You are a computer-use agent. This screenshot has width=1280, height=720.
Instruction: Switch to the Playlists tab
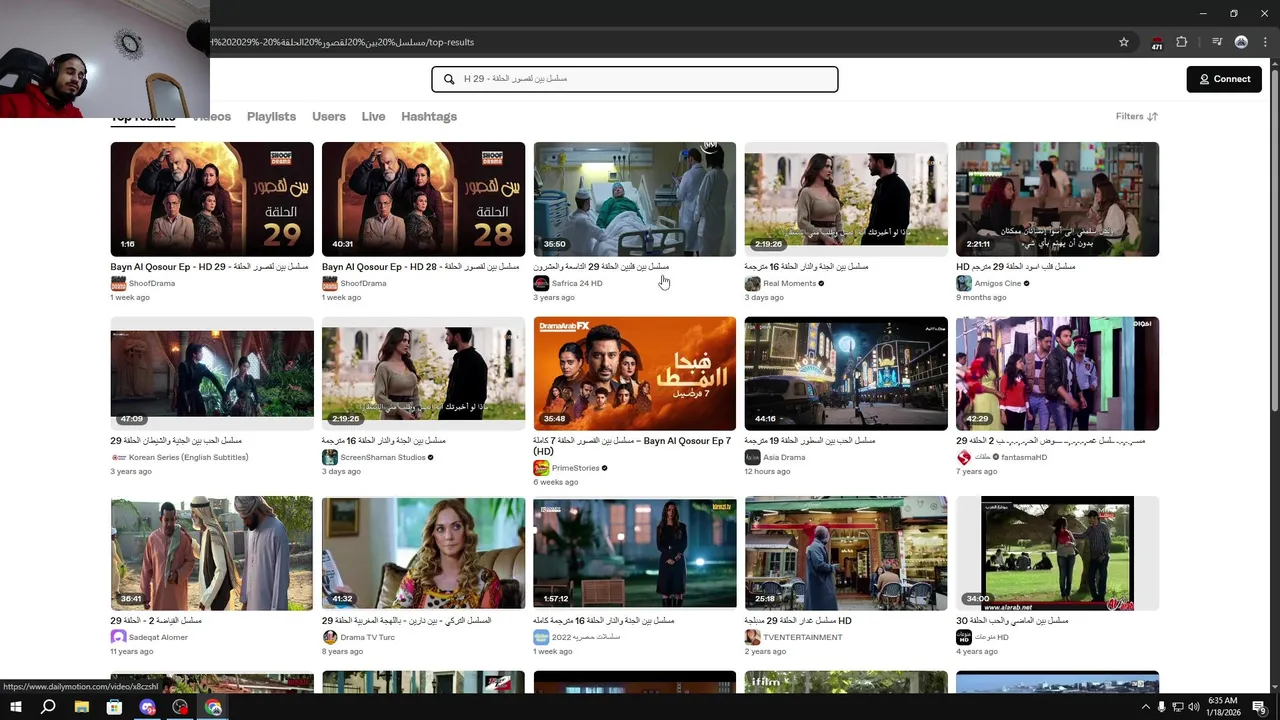point(271,116)
